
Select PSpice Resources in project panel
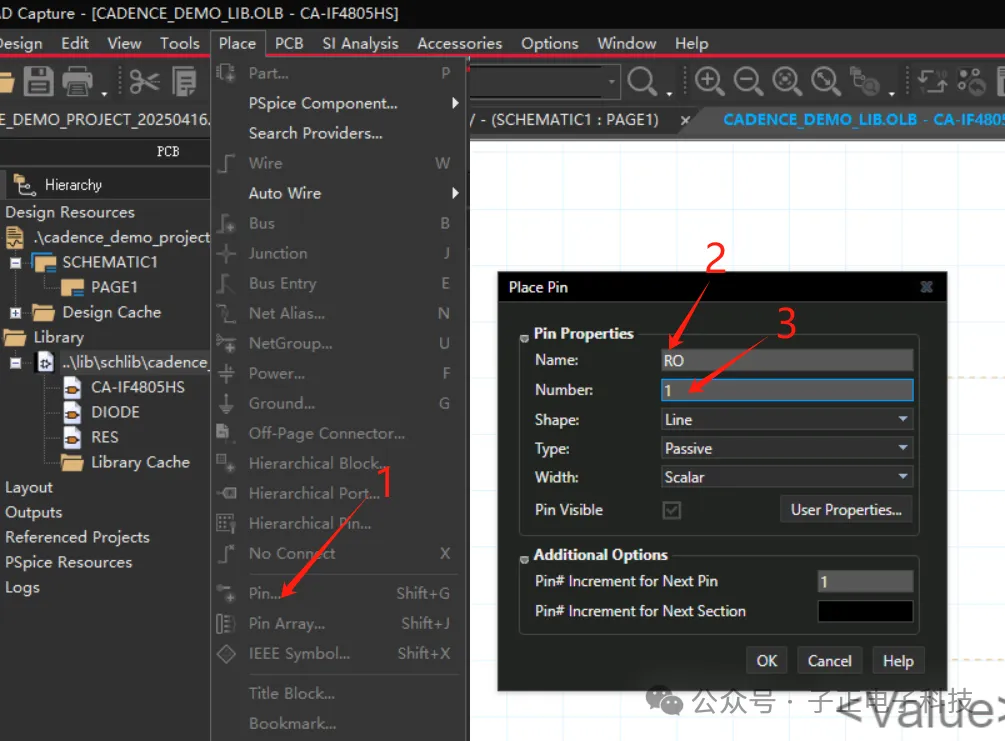coord(69,562)
